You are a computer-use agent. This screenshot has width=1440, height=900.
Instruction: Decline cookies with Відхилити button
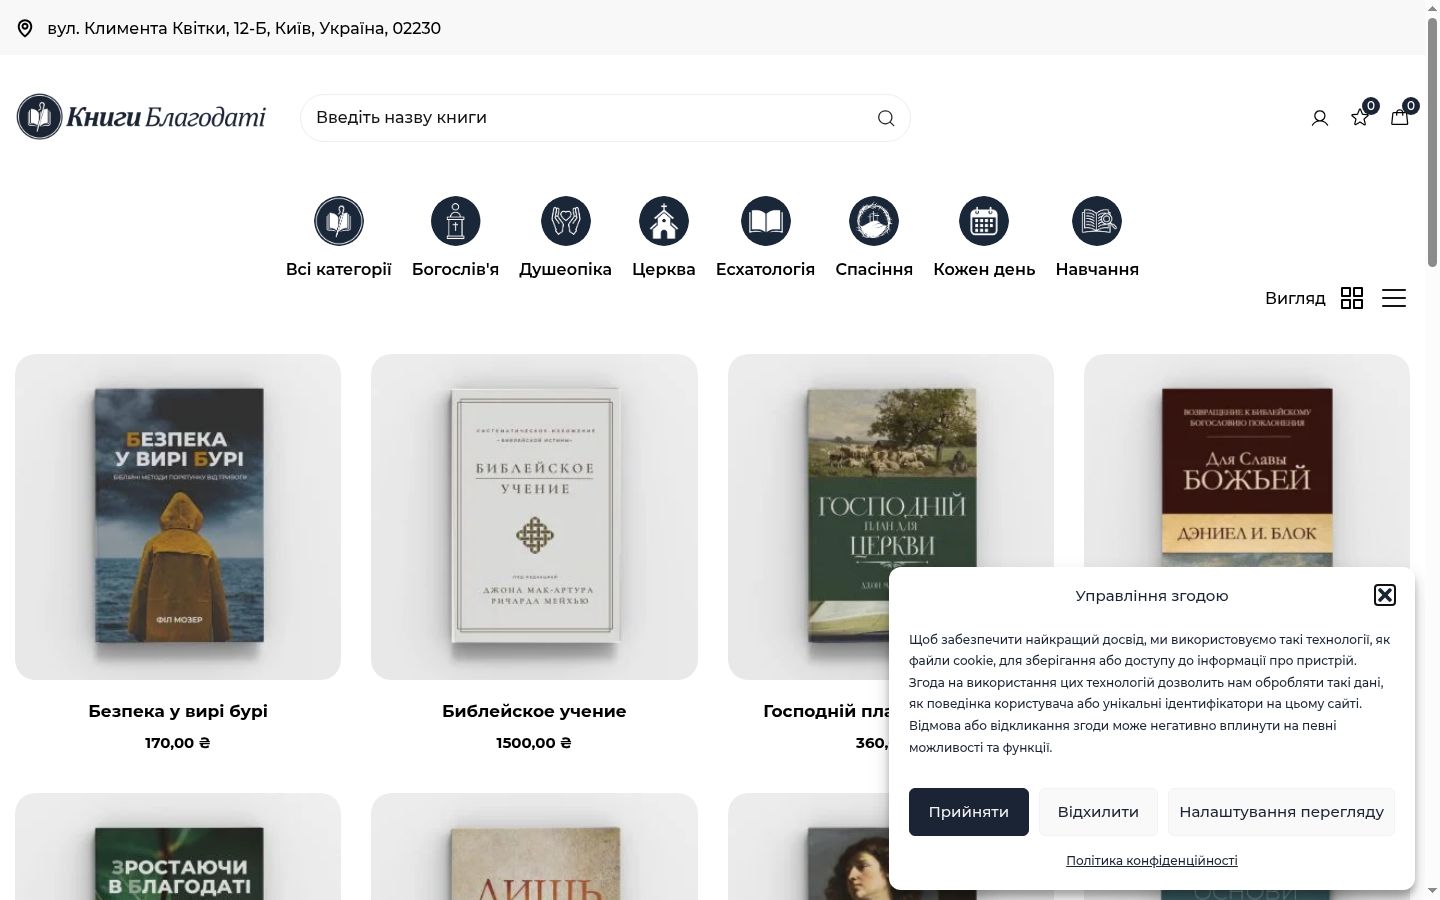click(1098, 812)
